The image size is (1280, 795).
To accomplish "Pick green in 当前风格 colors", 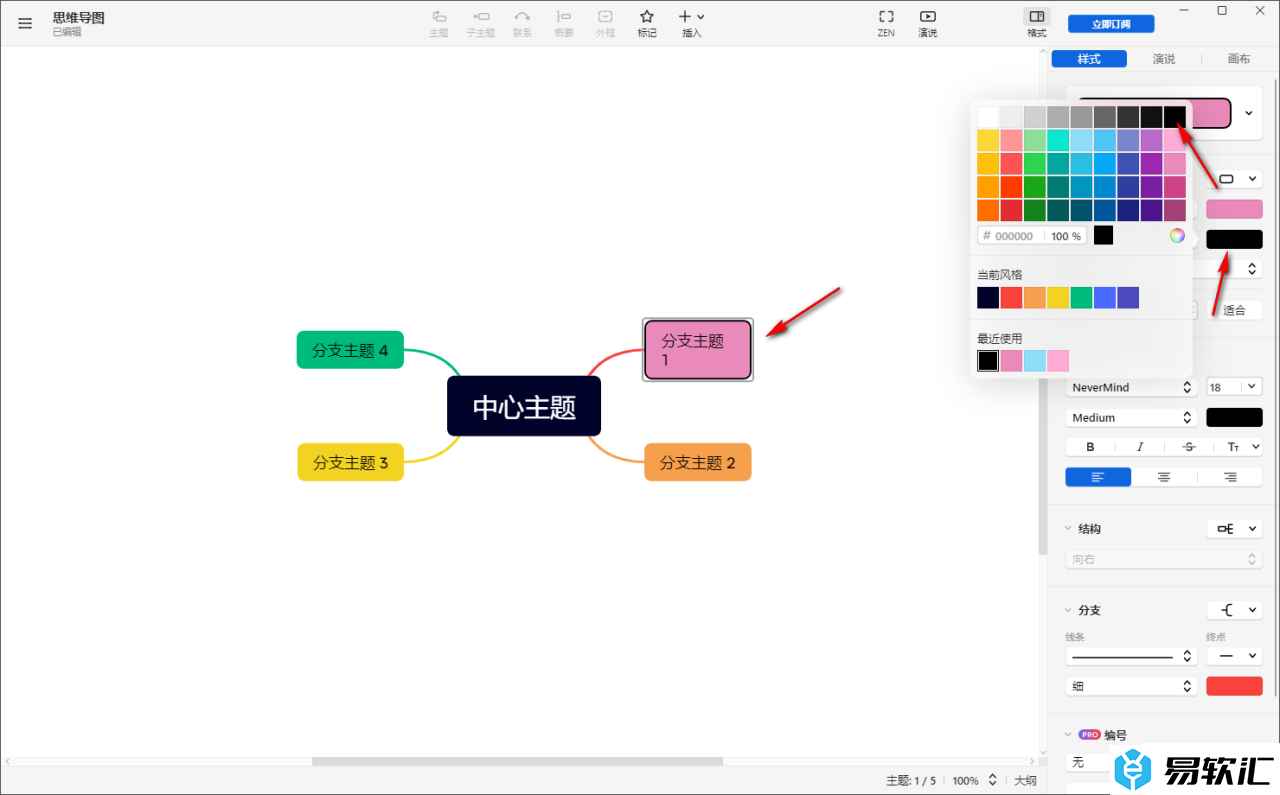I will tap(1081, 297).
